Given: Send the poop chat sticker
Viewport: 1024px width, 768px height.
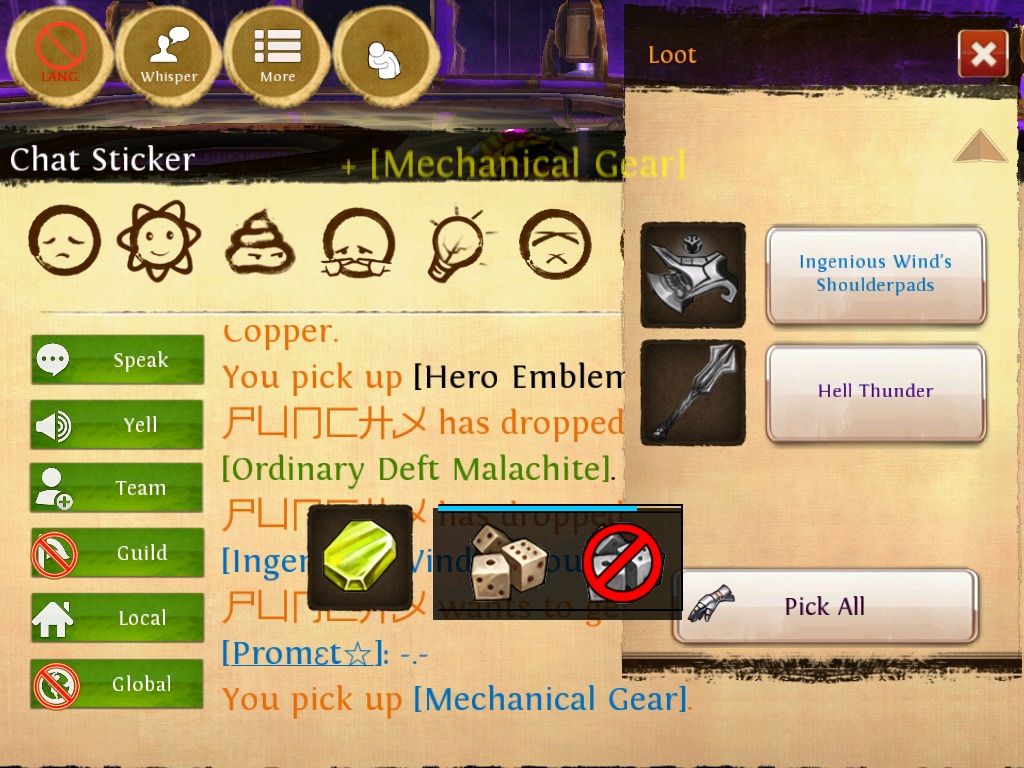Looking at the screenshot, I should (260, 240).
